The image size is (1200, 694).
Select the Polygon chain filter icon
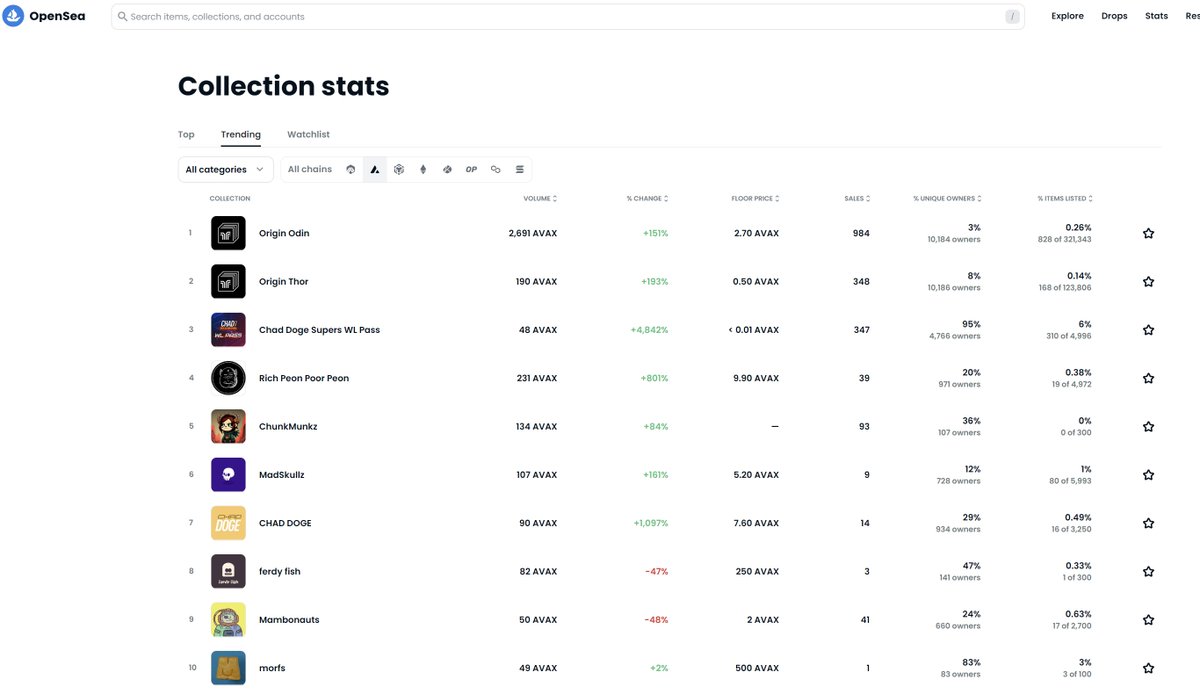(x=495, y=170)
